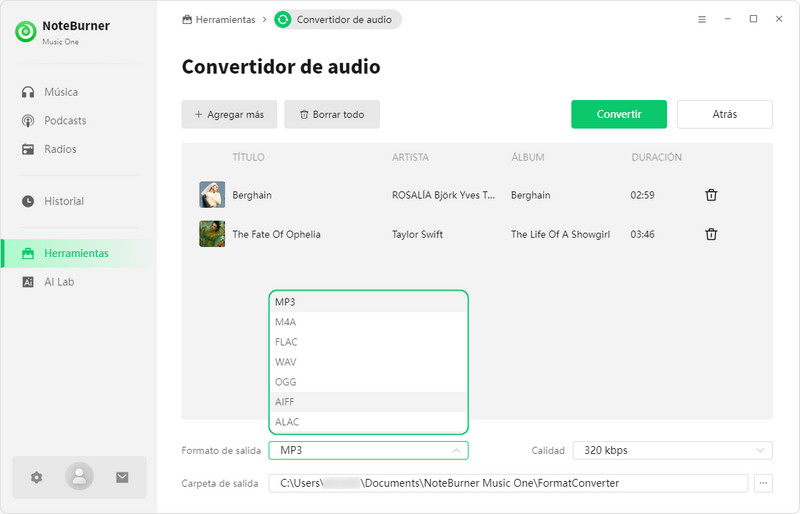
Task: Close the NoteBurner window
Action: pos(779,19)
